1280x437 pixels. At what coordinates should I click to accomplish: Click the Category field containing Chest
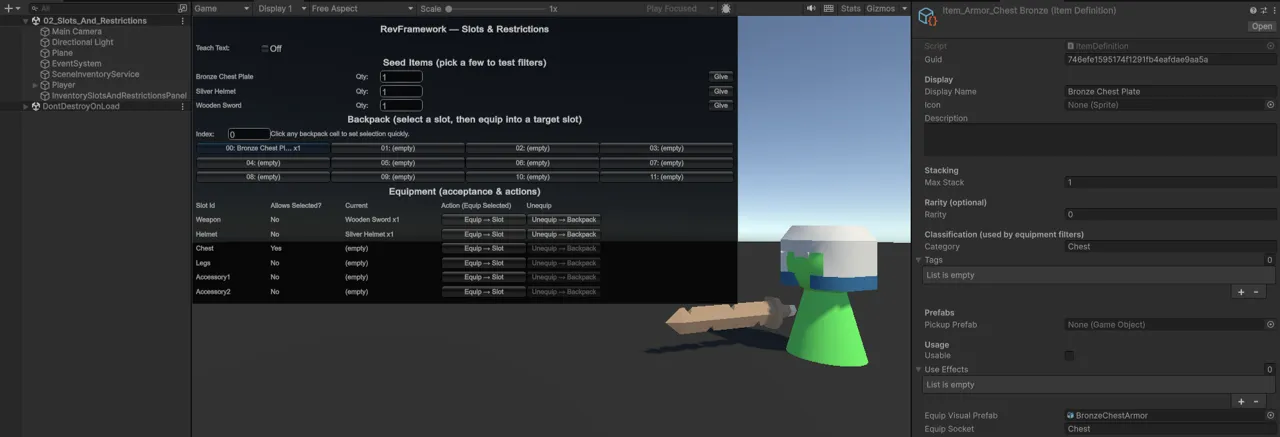click(x=1170, y=246)
